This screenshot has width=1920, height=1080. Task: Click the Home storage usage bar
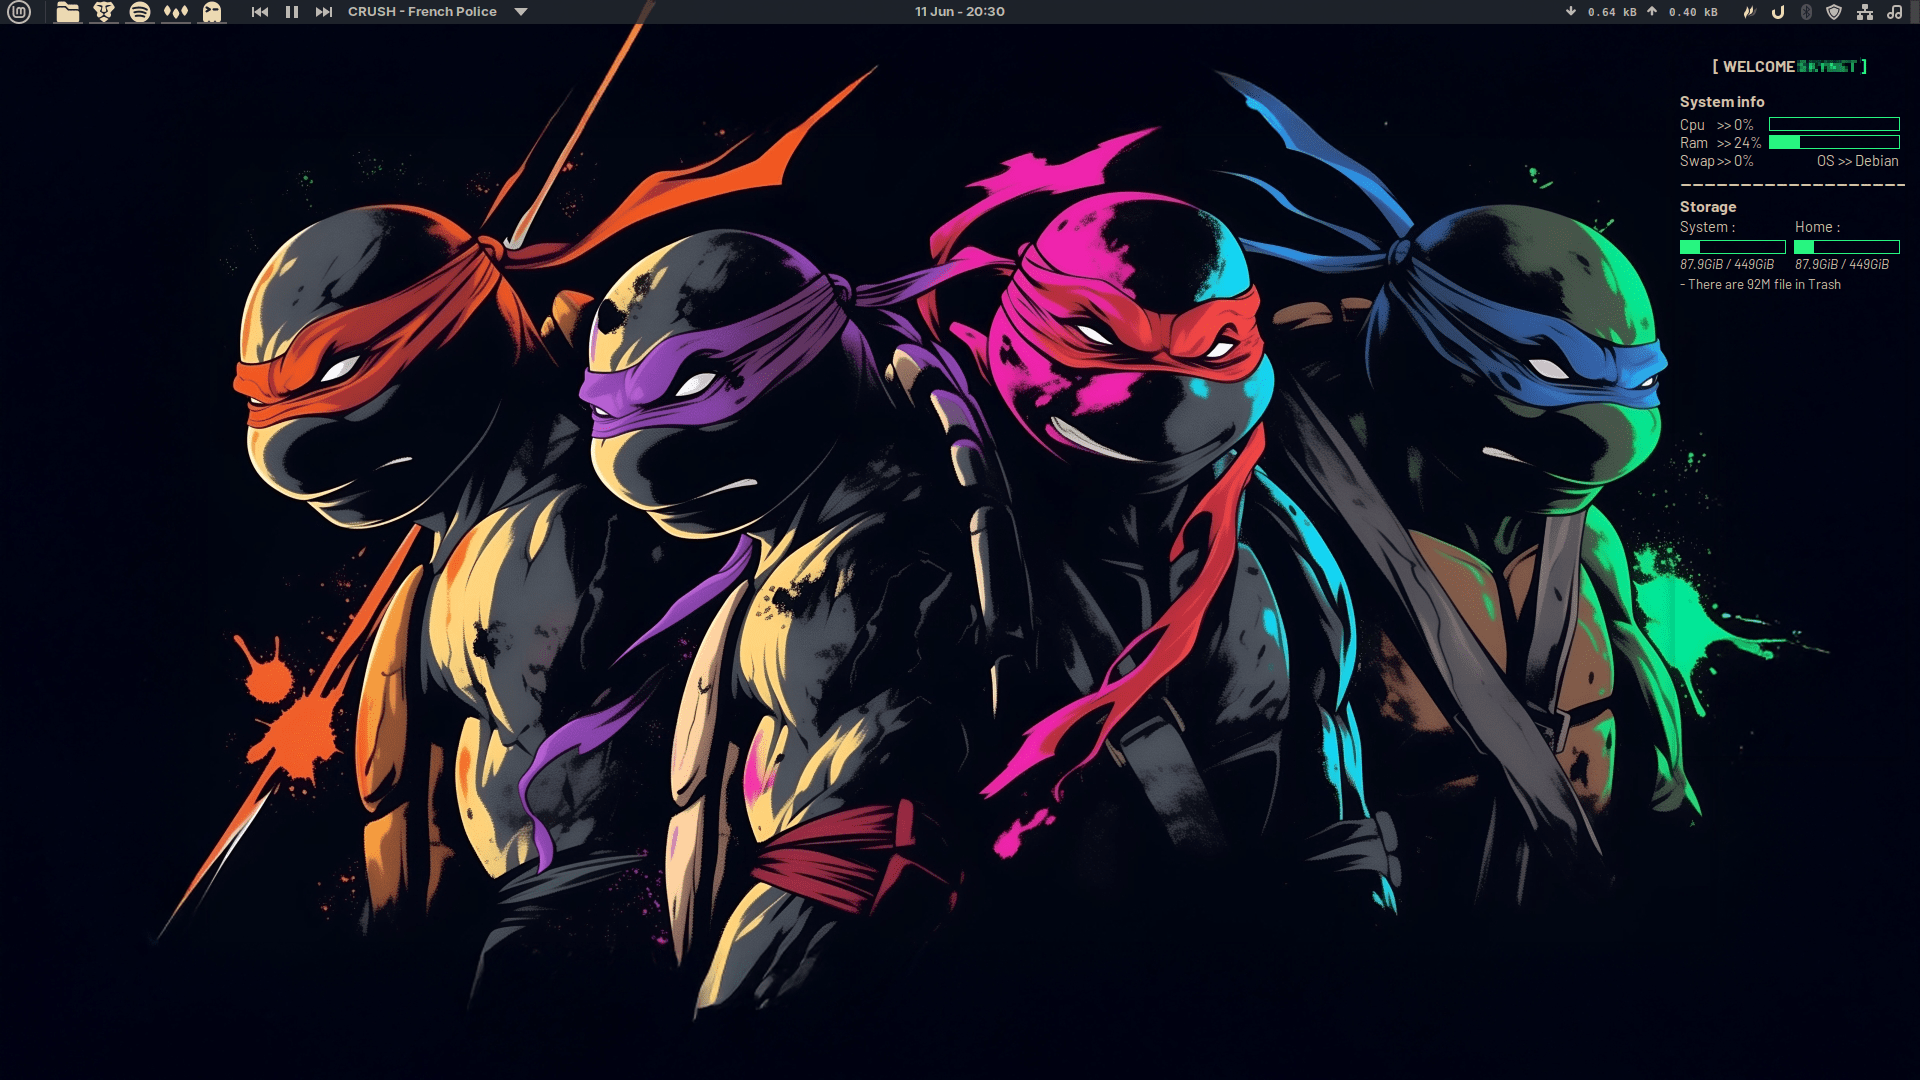click(x=1847, y=247)
